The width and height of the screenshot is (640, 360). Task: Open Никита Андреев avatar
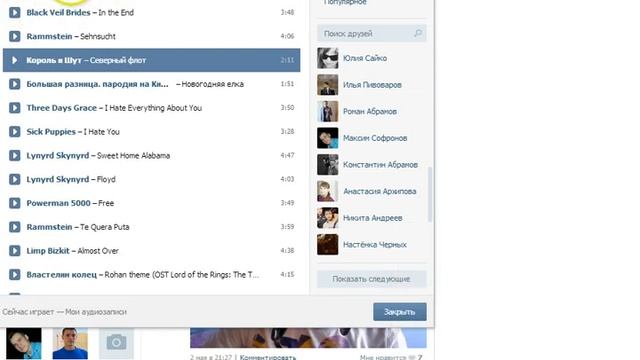(x=328, y=218)
